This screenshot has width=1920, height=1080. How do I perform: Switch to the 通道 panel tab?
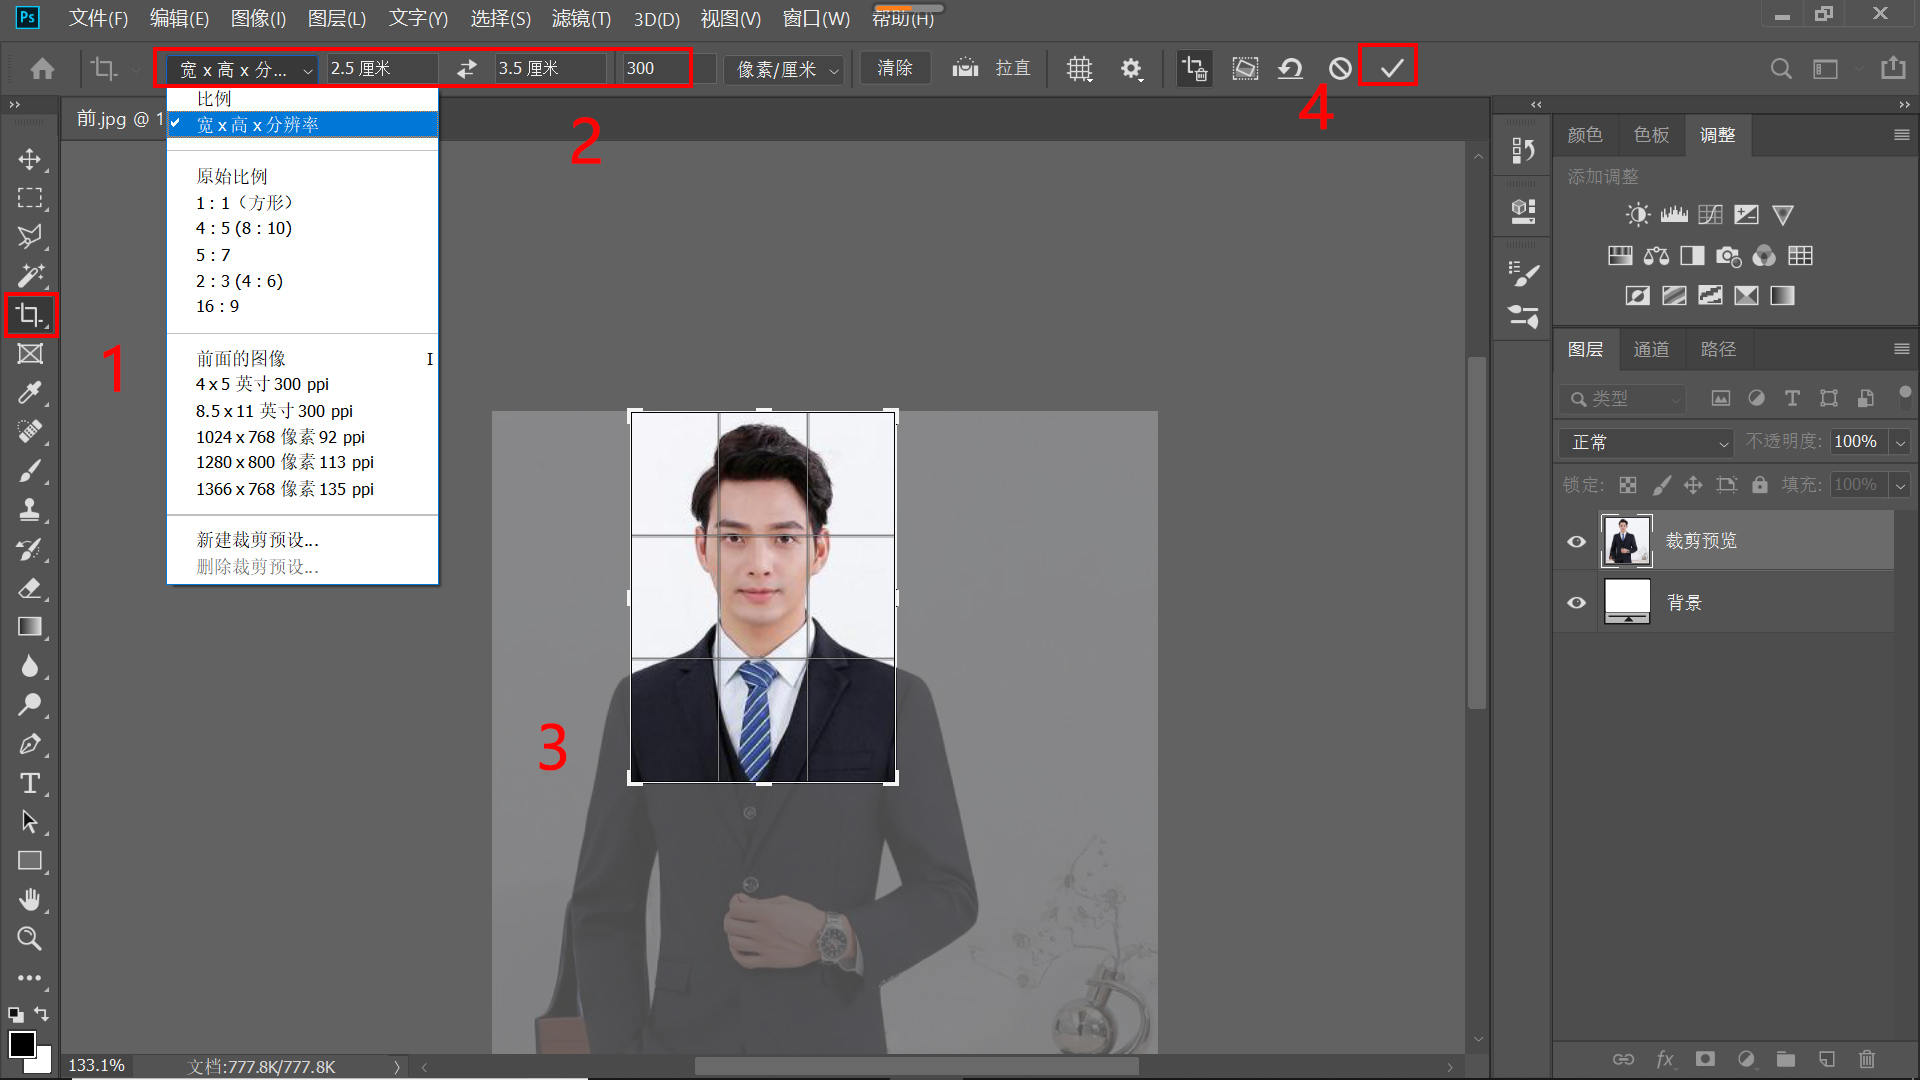pyautogui.click(x=1651, y=349)
